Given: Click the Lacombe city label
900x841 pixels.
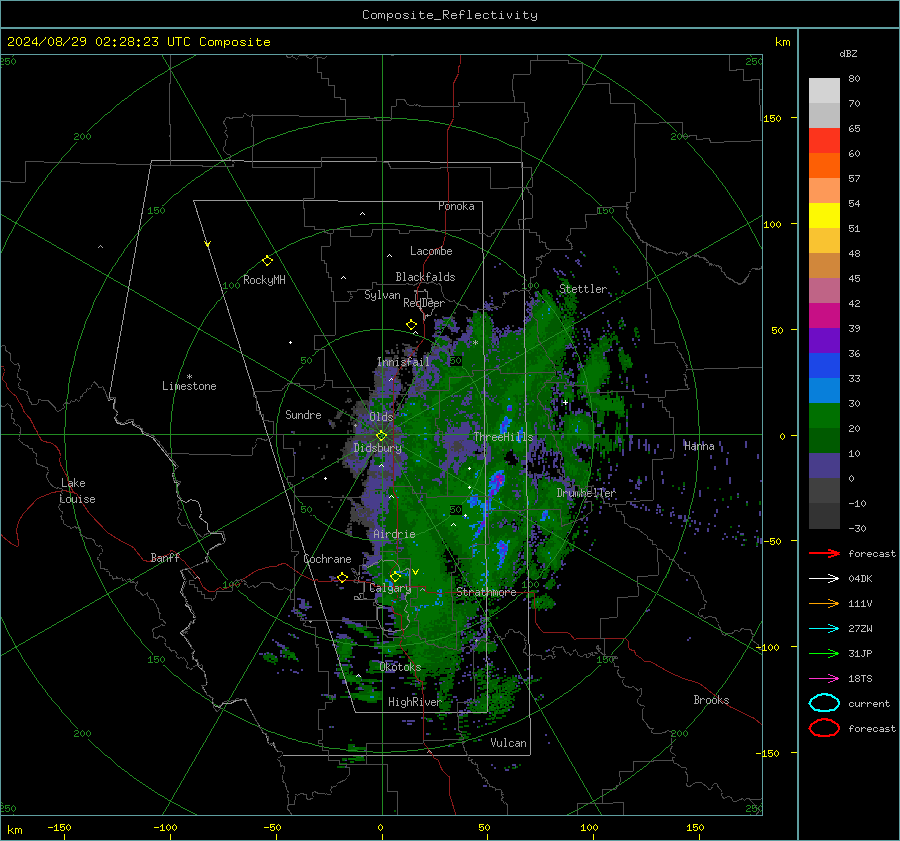Looking at the screenshot, I should click(x=431, y=251).
